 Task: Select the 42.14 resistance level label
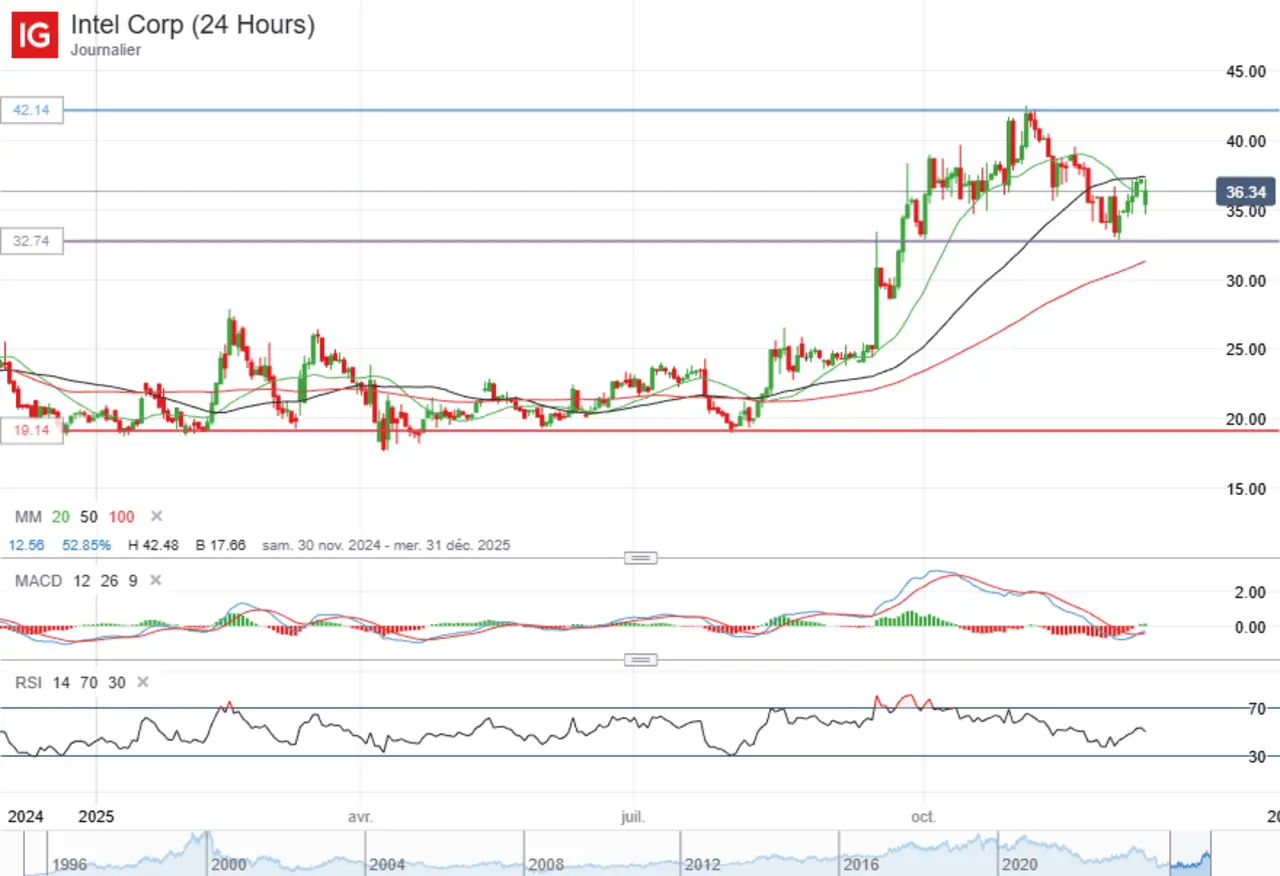coord(32,111)
